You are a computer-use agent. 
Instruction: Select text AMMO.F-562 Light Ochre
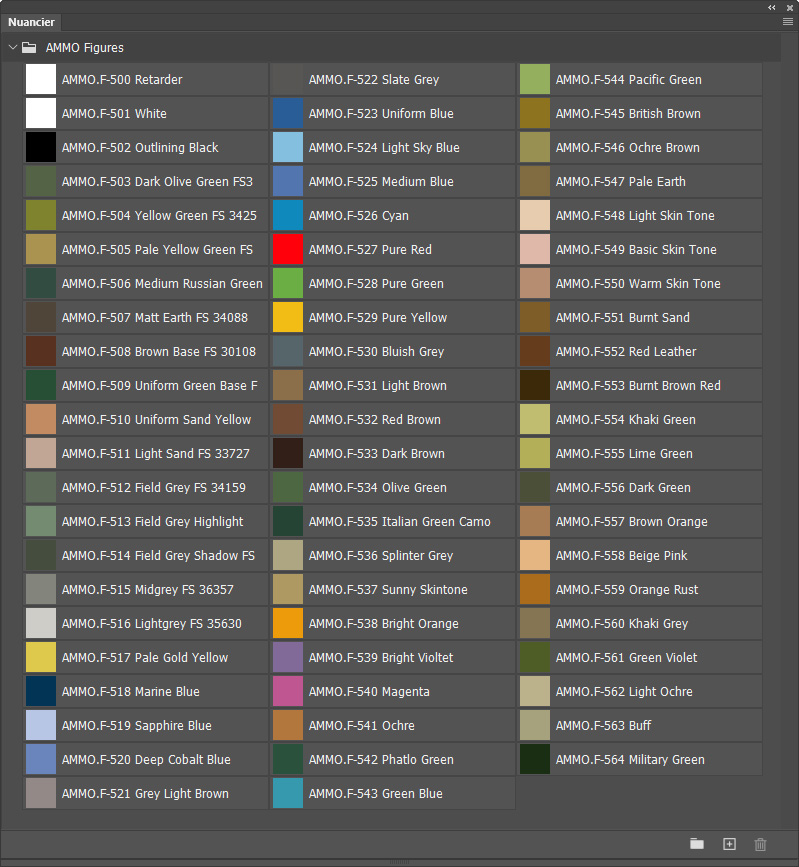pos(624,691)
